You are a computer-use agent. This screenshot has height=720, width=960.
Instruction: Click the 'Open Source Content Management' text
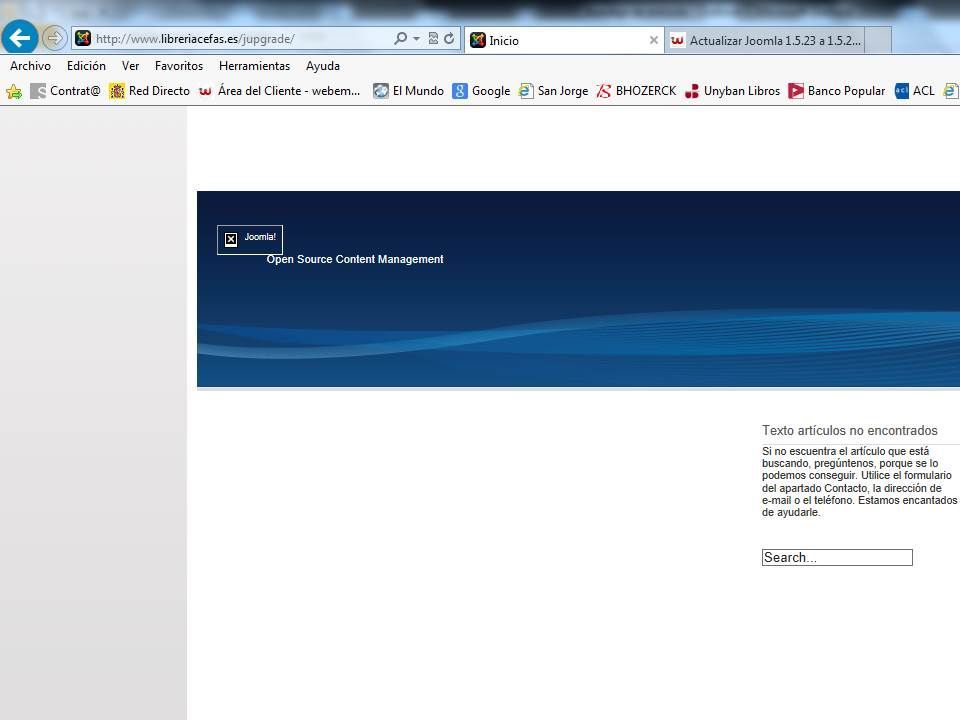(354, 259)
